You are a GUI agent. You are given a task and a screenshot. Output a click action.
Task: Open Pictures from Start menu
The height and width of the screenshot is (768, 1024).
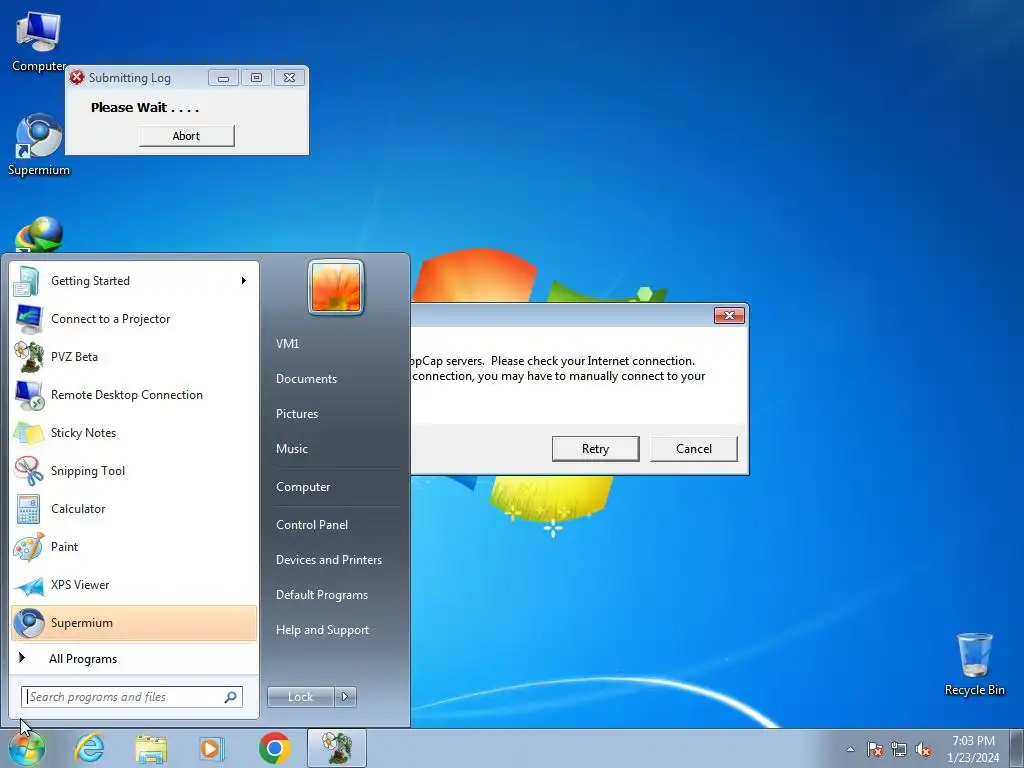(297, 414)
